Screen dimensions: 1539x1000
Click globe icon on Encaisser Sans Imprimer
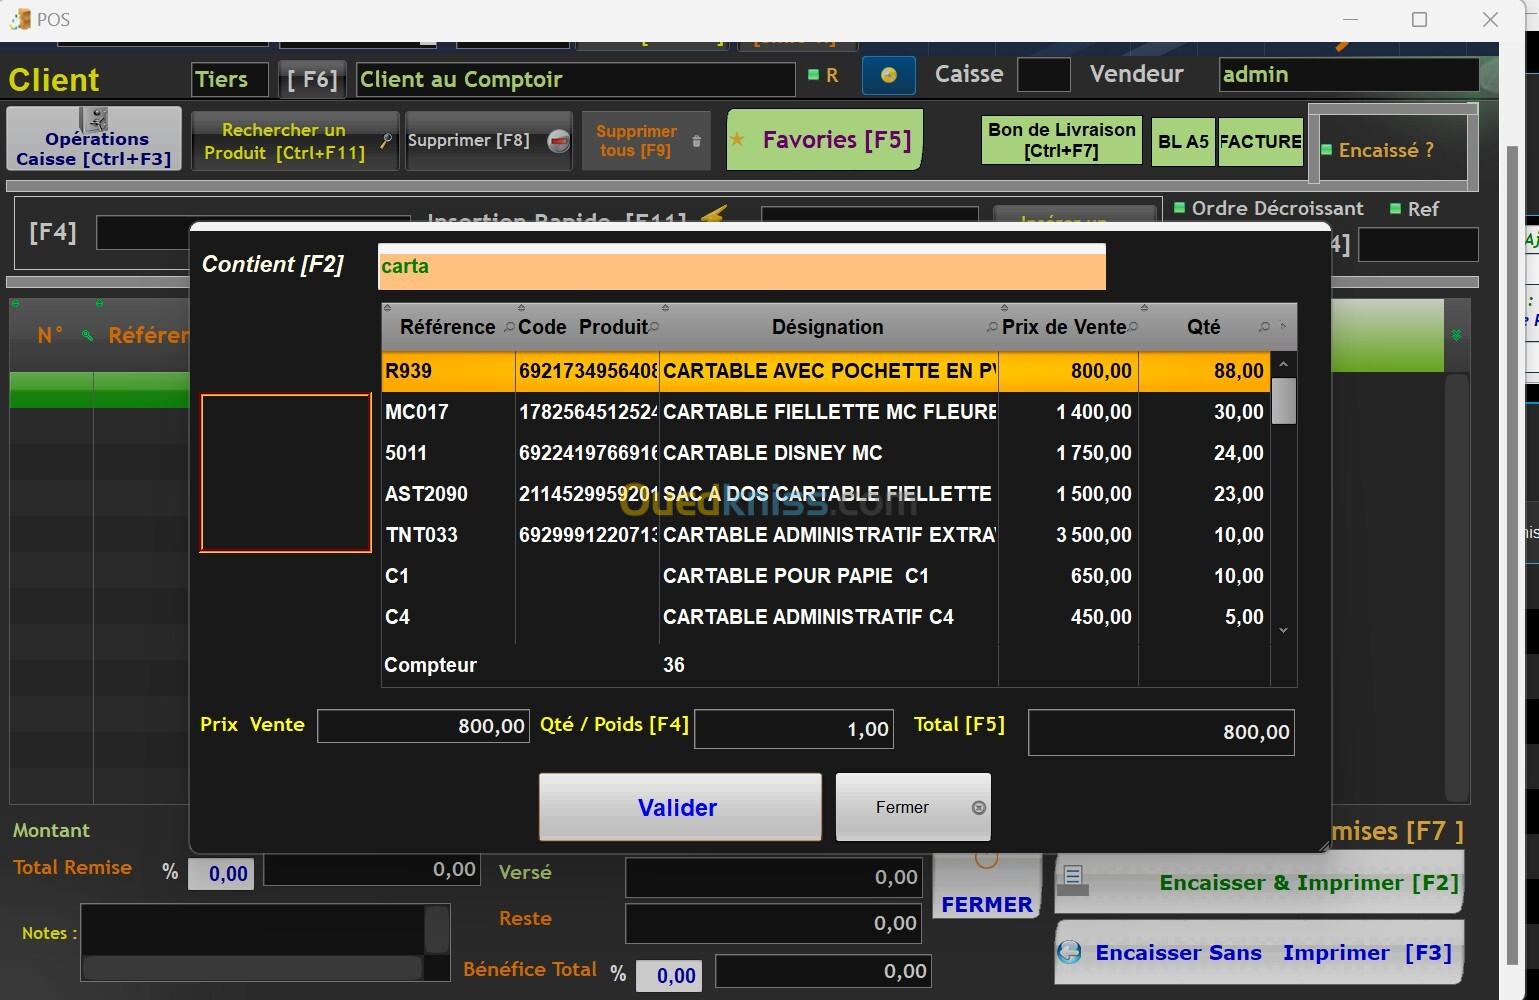(1069, 951)
